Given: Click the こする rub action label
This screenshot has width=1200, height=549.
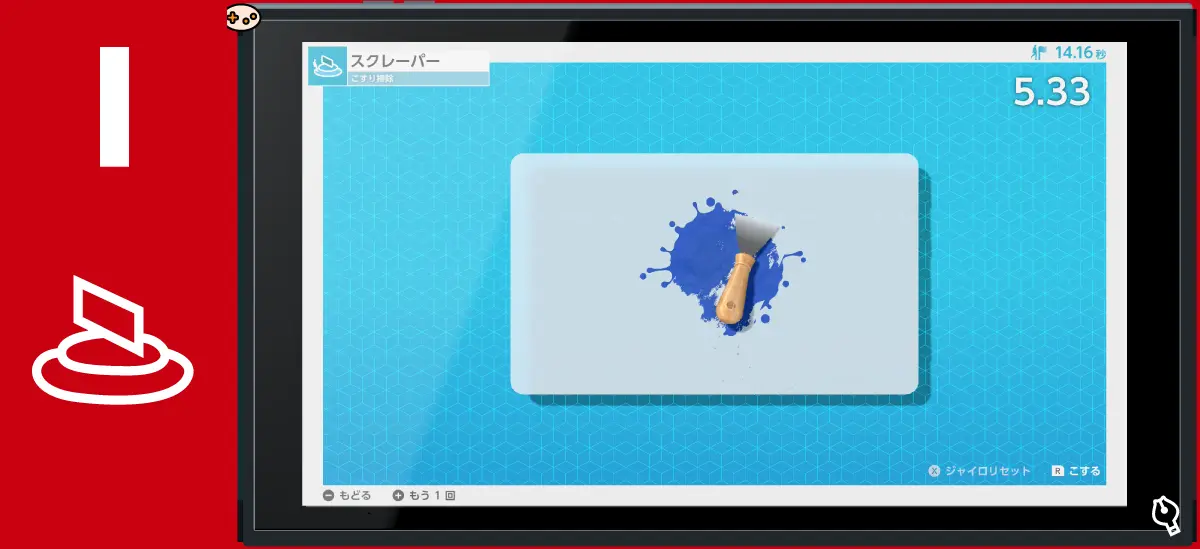Looking at the screenshot, I should pyautogui.click(x=1084, y=471).
